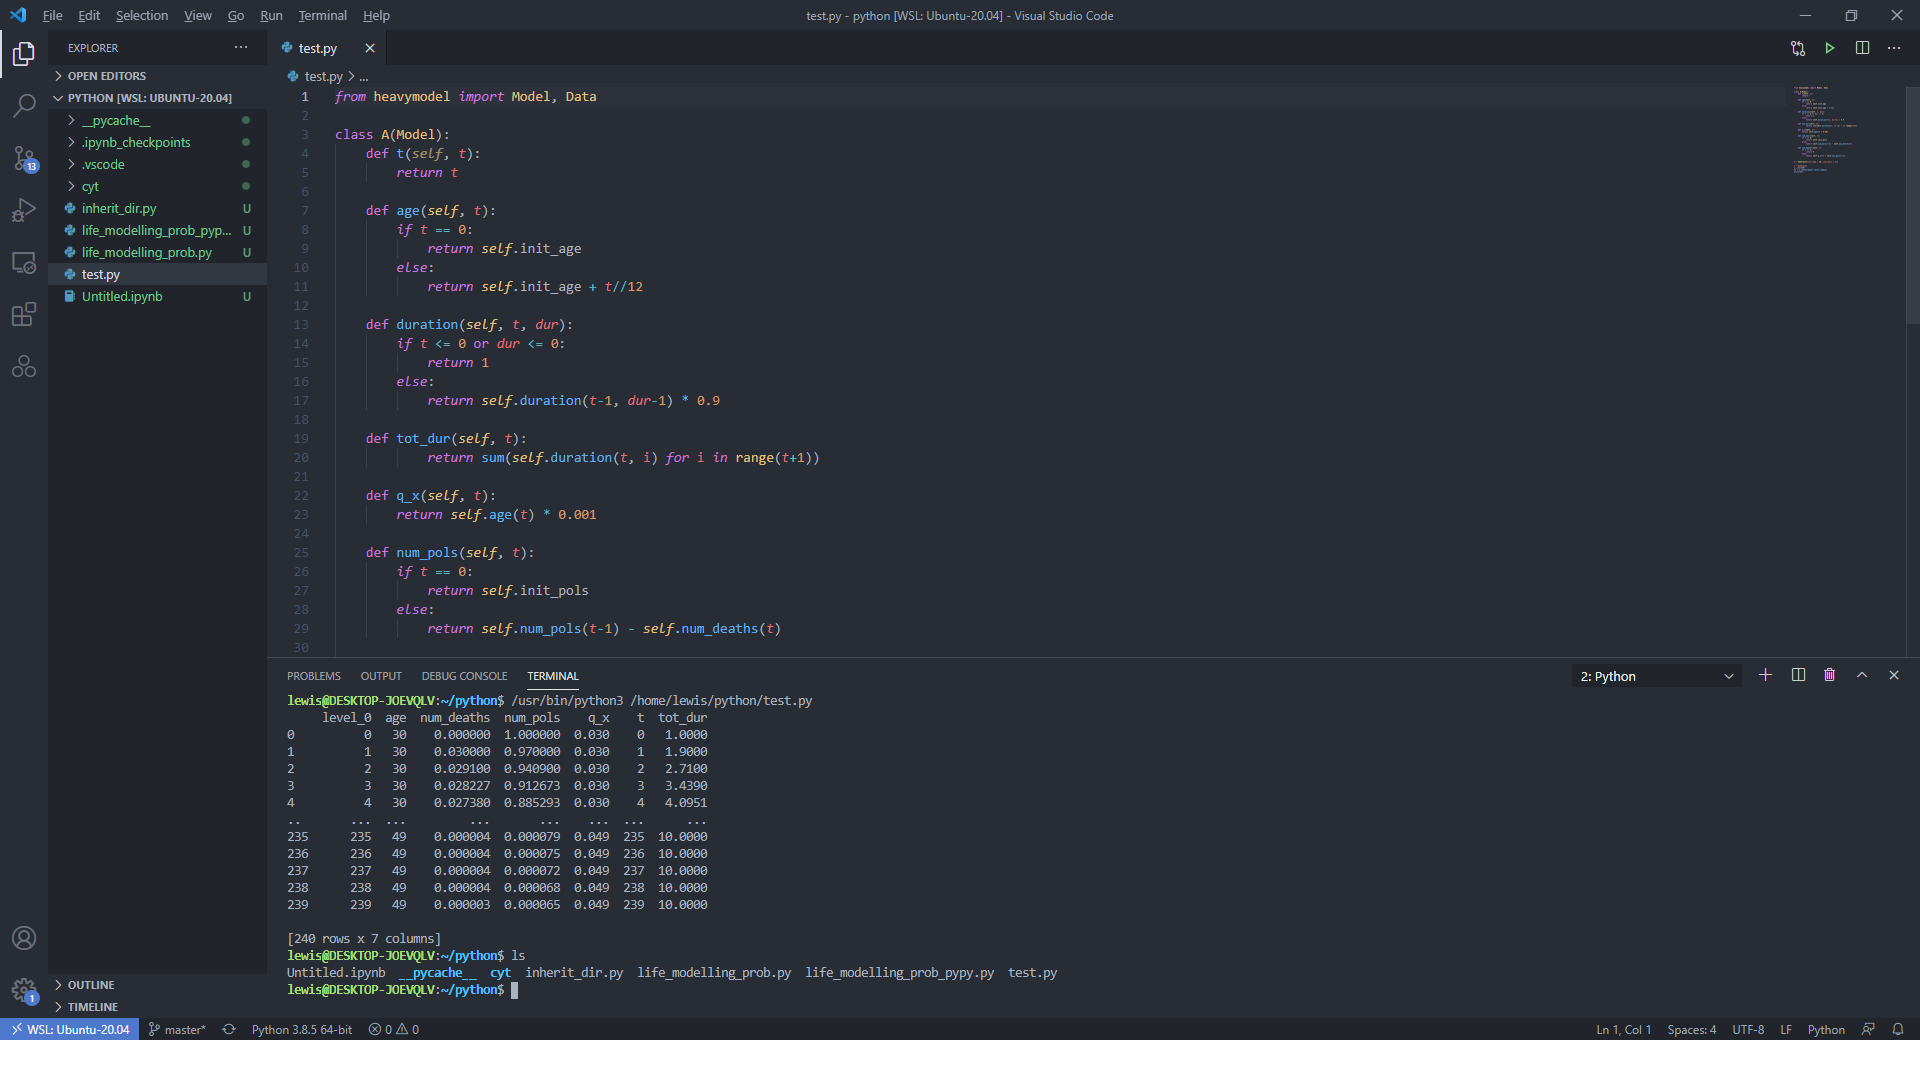
Task: Open the Manage gear settings menu
Action: click(x=24, y=990)
